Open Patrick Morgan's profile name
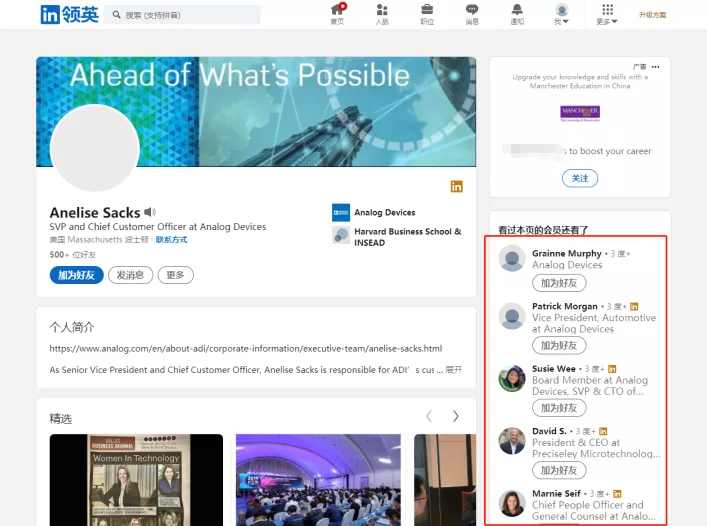Viewport: 707px width, 526px height. point(565,306)
